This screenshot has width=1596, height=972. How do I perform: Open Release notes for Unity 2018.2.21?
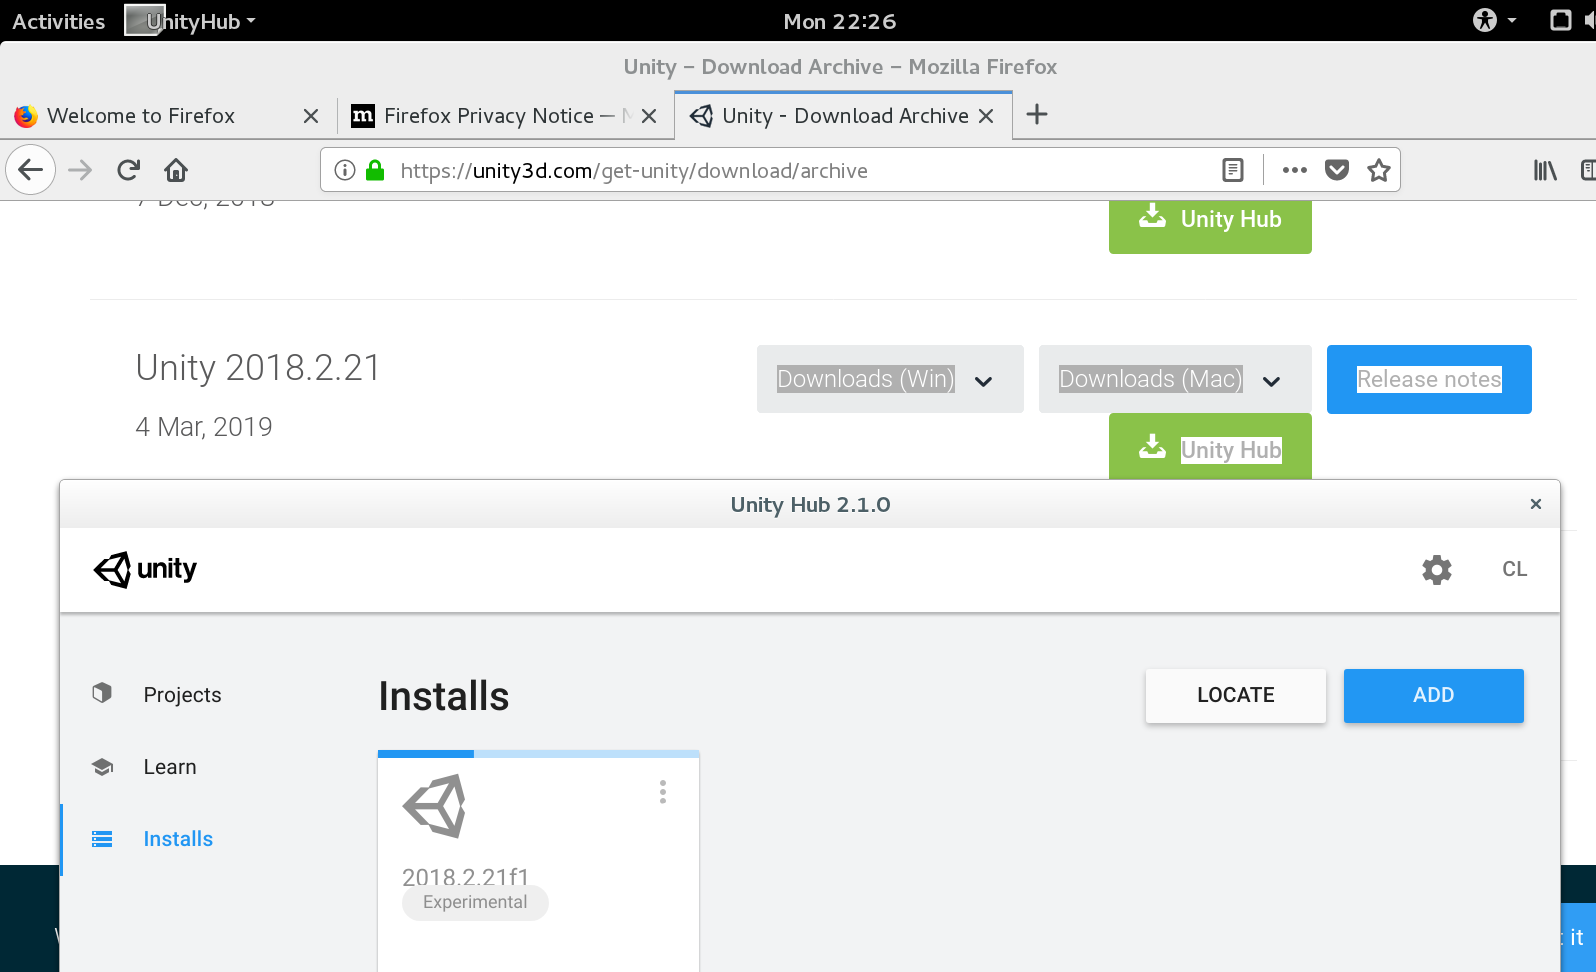tap(1429, 379)
